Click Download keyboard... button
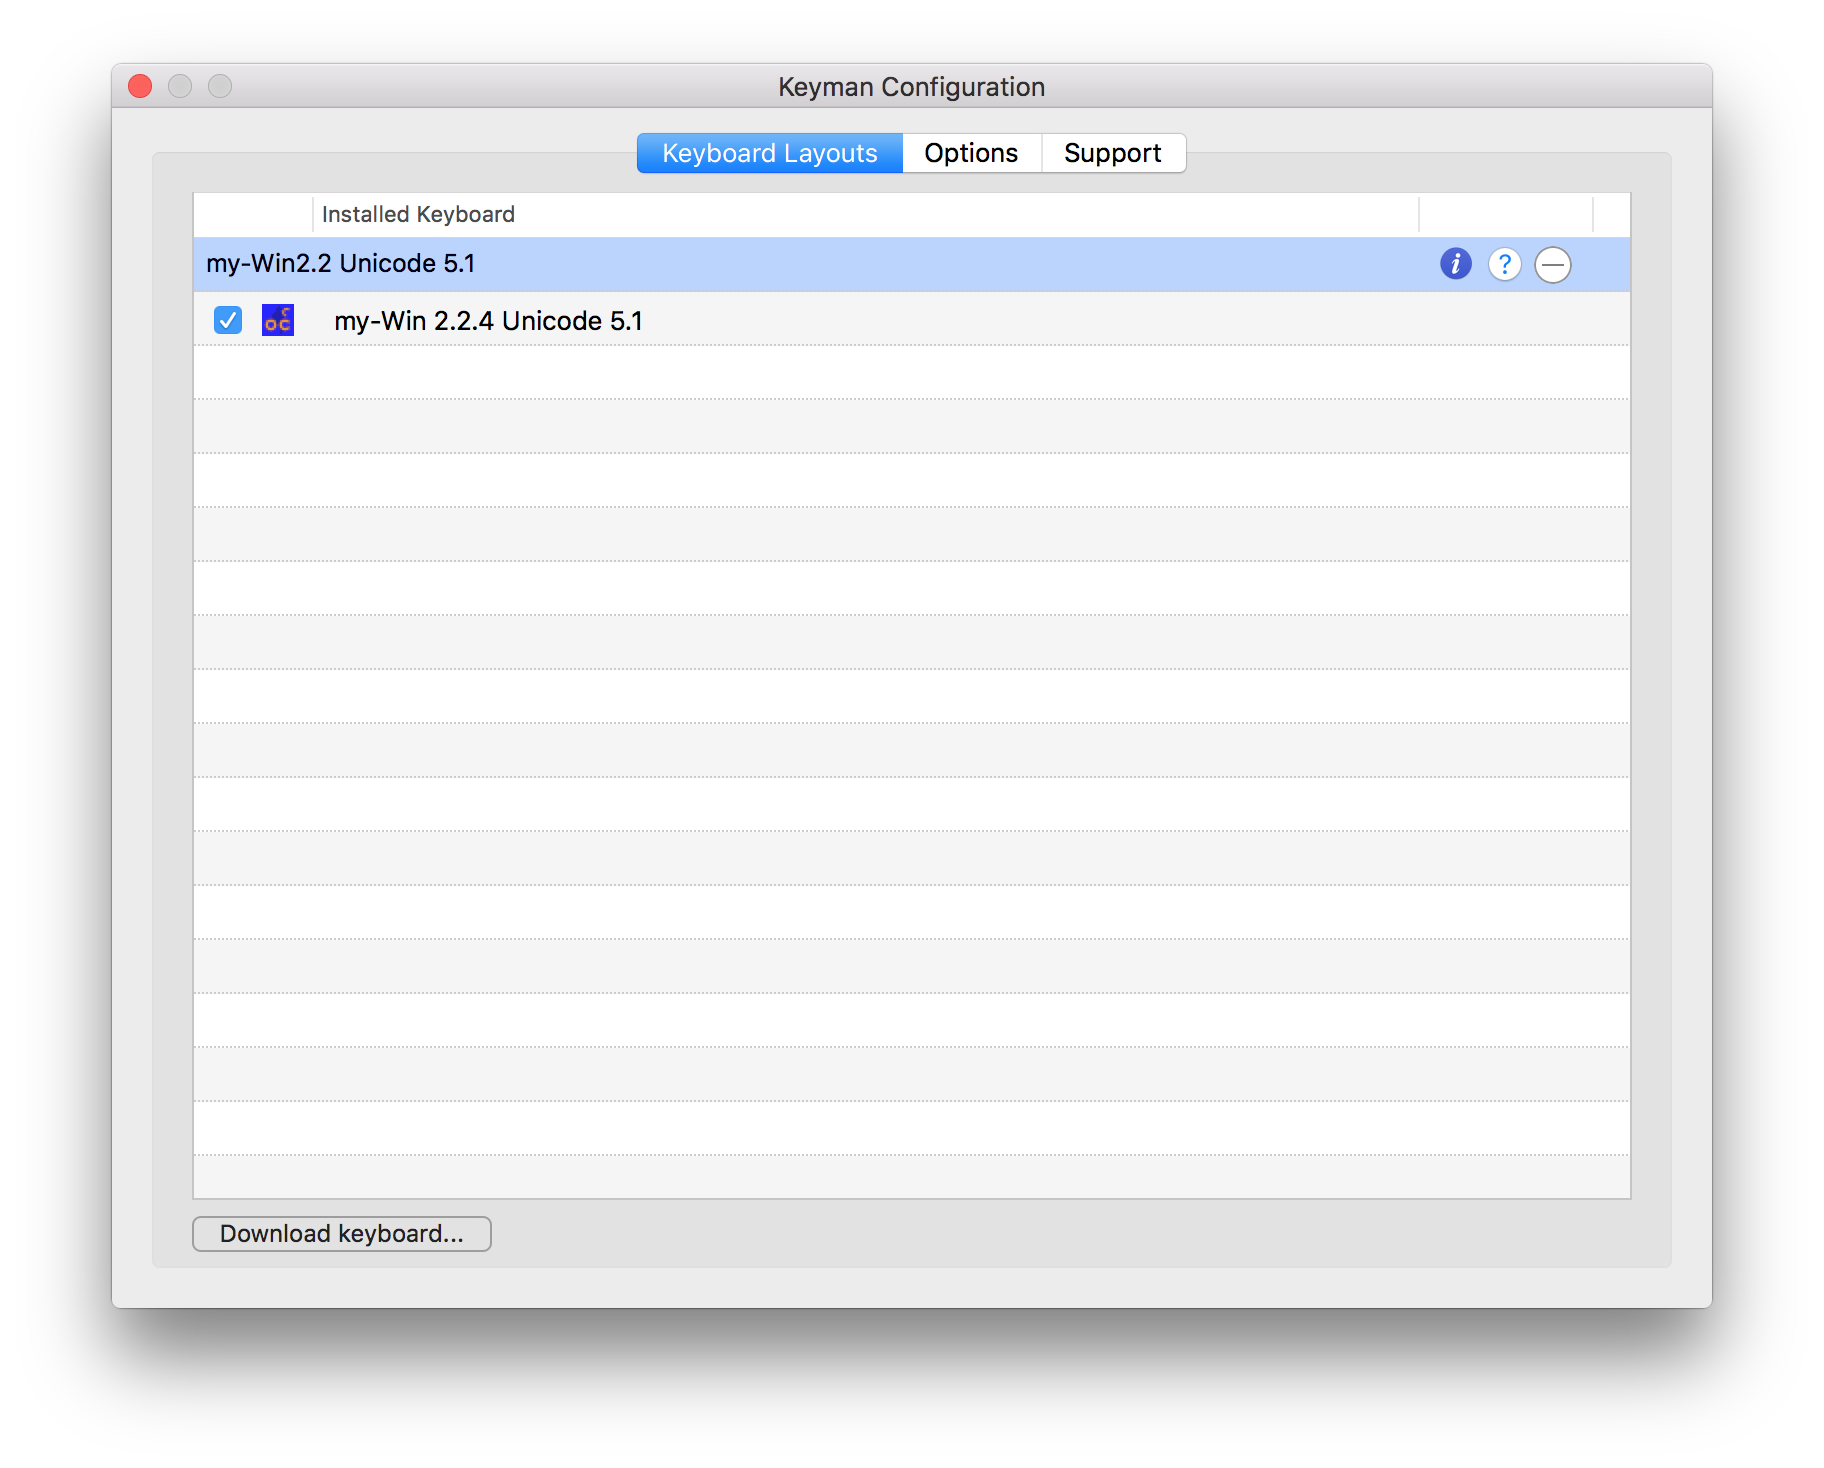Image resolution: width=1824 pixels, height=1468 pixels. pos(342,1234)
